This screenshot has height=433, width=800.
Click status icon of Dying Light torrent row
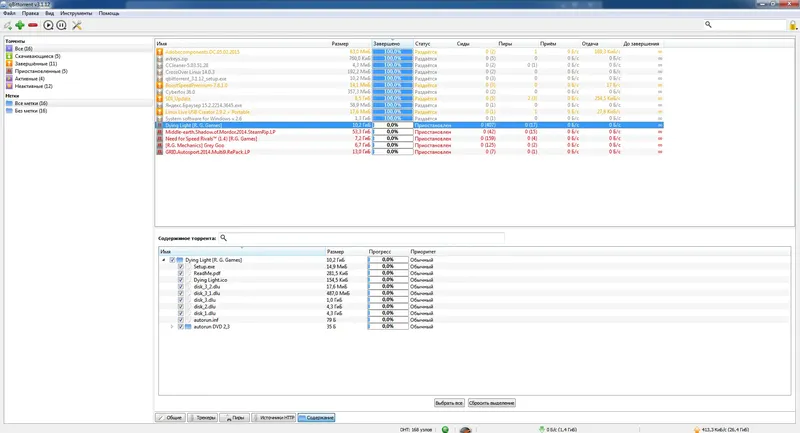pos(160,125)
